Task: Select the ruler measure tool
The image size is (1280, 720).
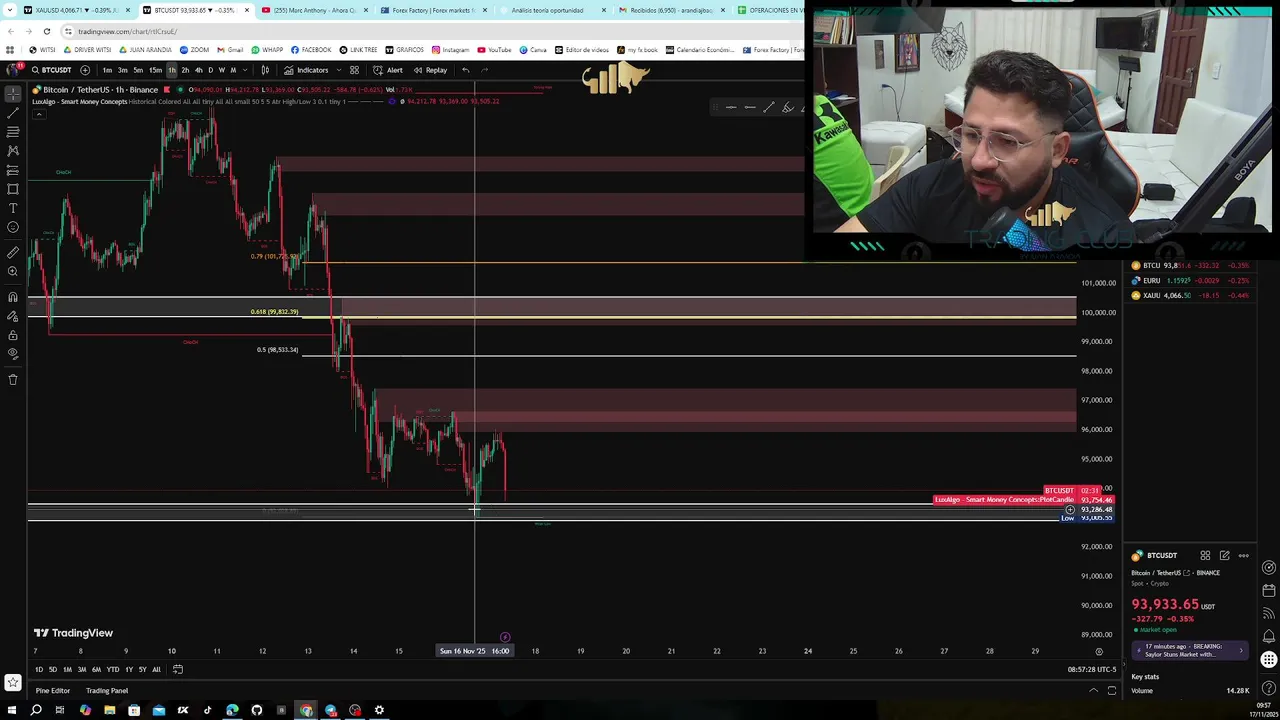Action: pyautogui.click(x=13, y=252)
